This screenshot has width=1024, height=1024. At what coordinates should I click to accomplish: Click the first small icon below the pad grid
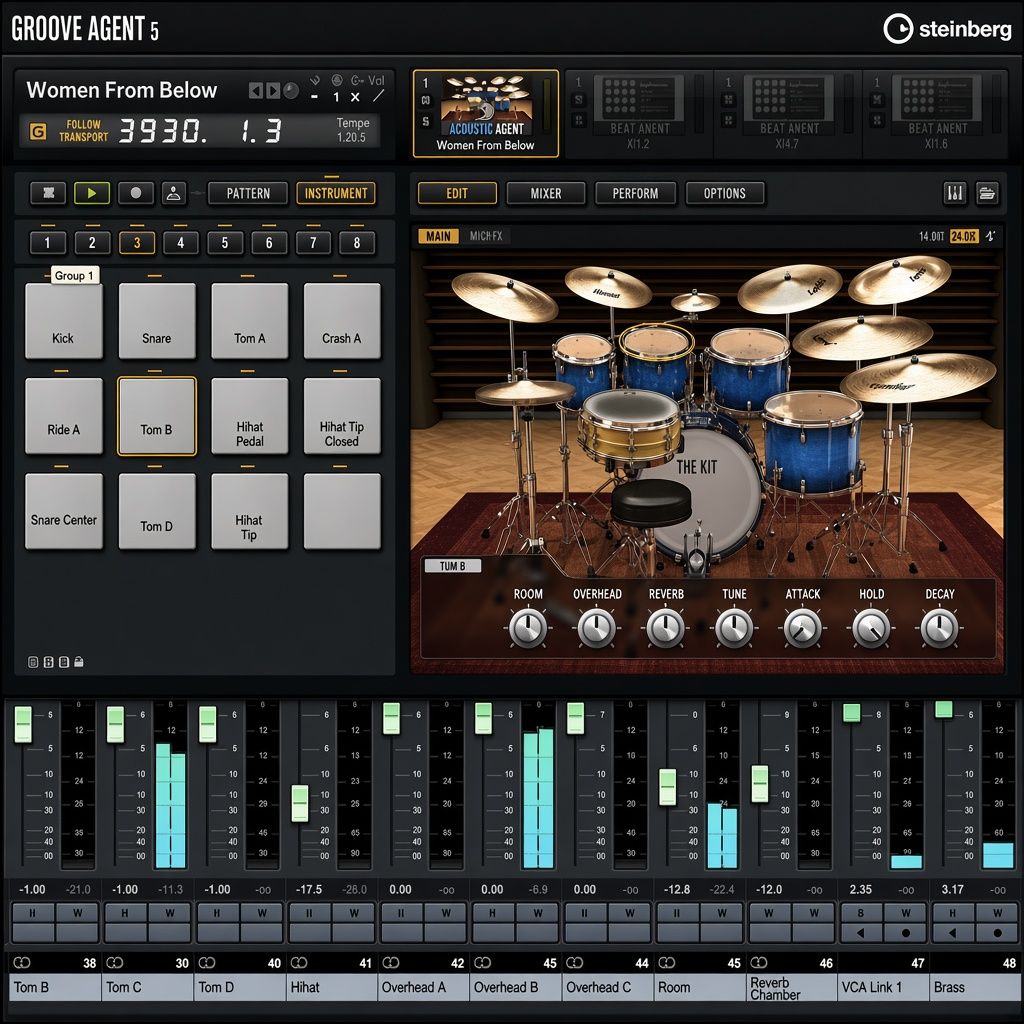[33, 662]
